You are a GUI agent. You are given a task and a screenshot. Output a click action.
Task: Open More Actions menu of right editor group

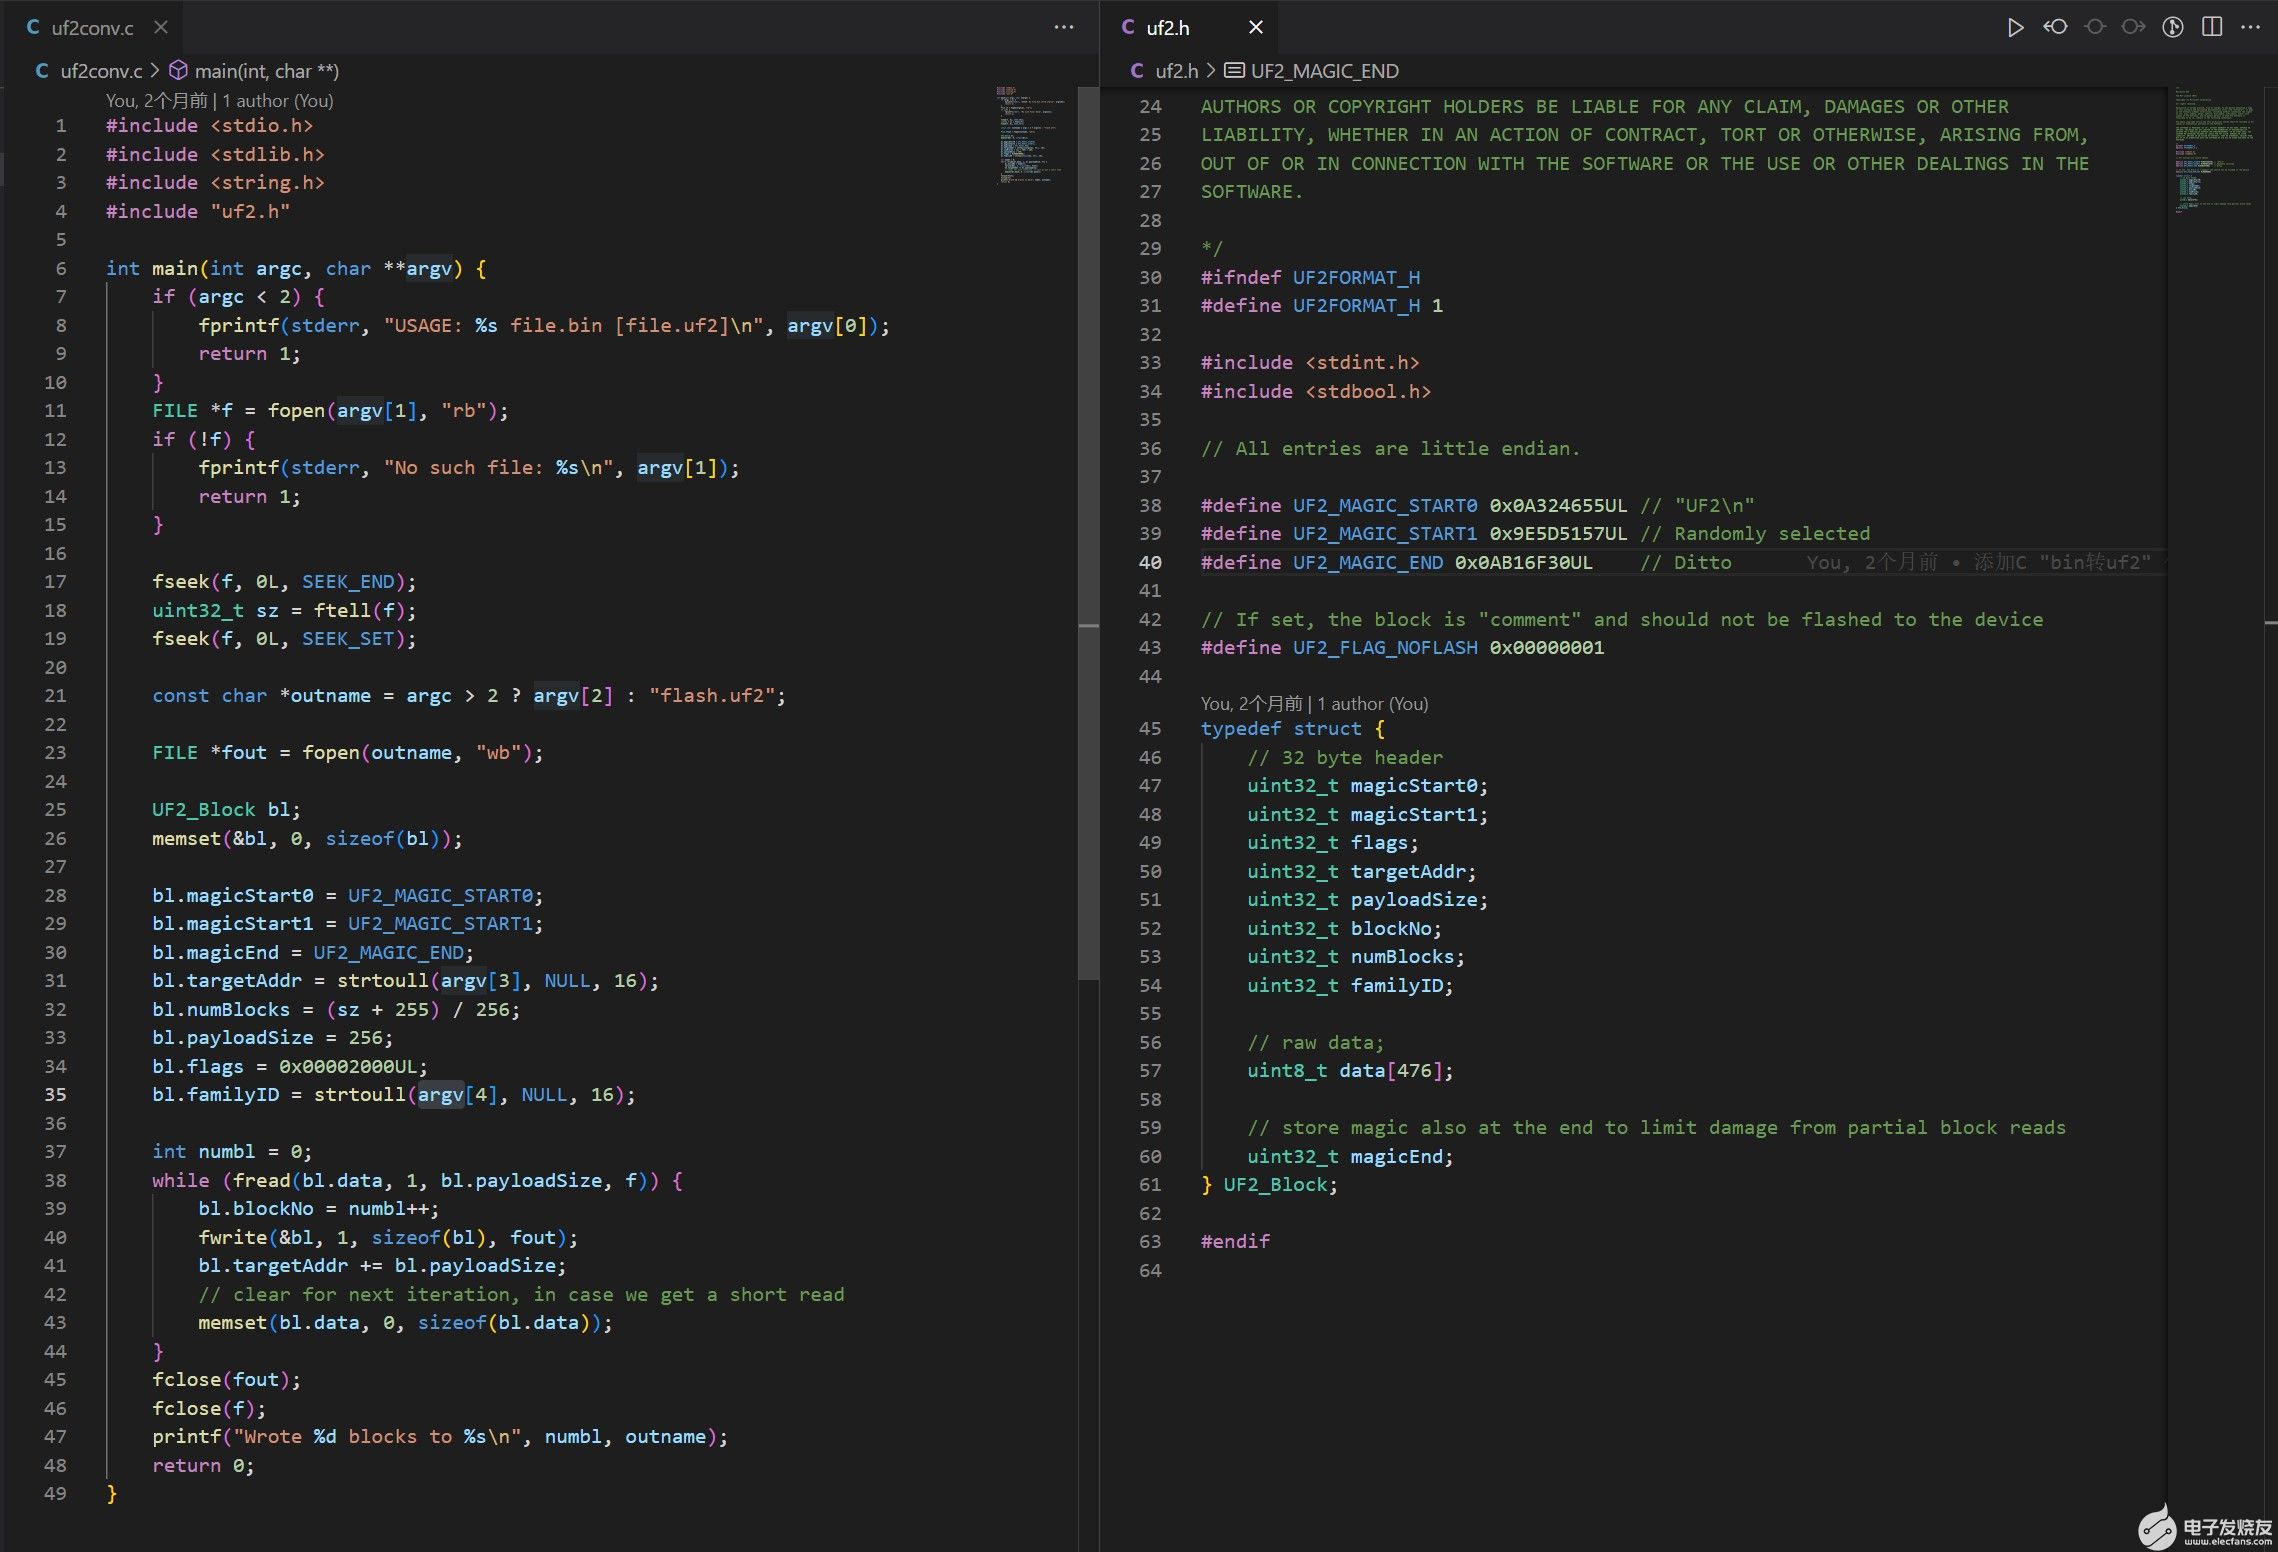pyautogui.click(x=2251, y=27)
